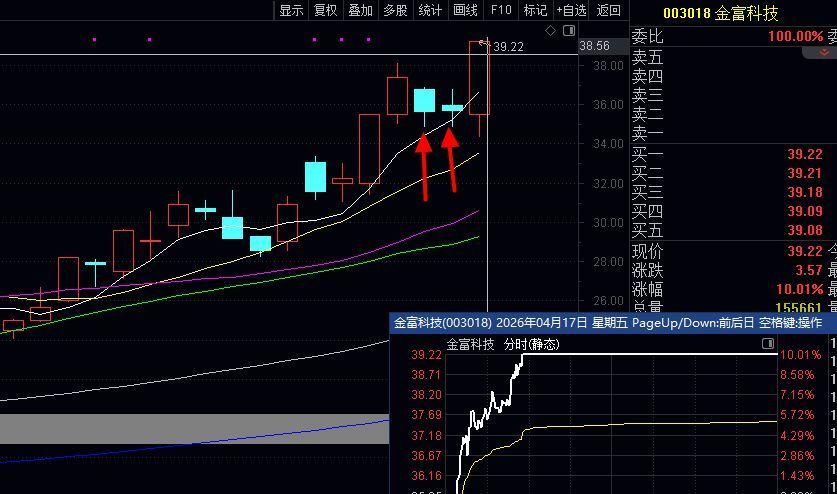Click the 返回 button
Viewport: 837px width, 494px height.
click(x=609, y=10)
